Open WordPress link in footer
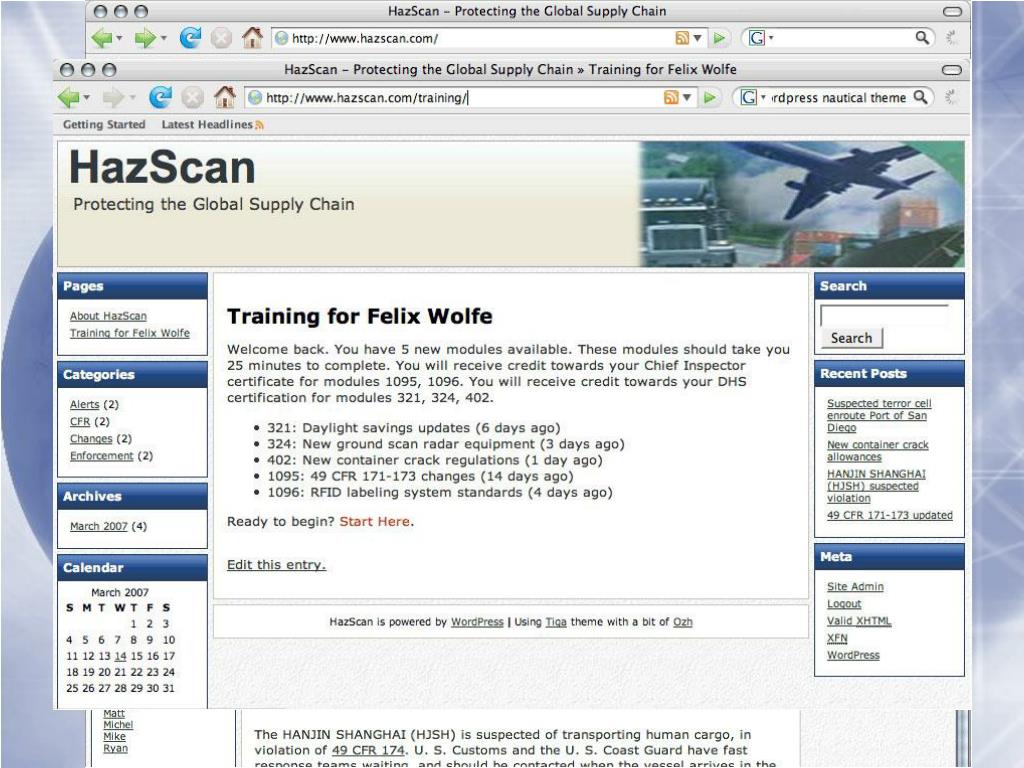The image size is (1024, 768). pyautogui.click(x=477, y=622)
